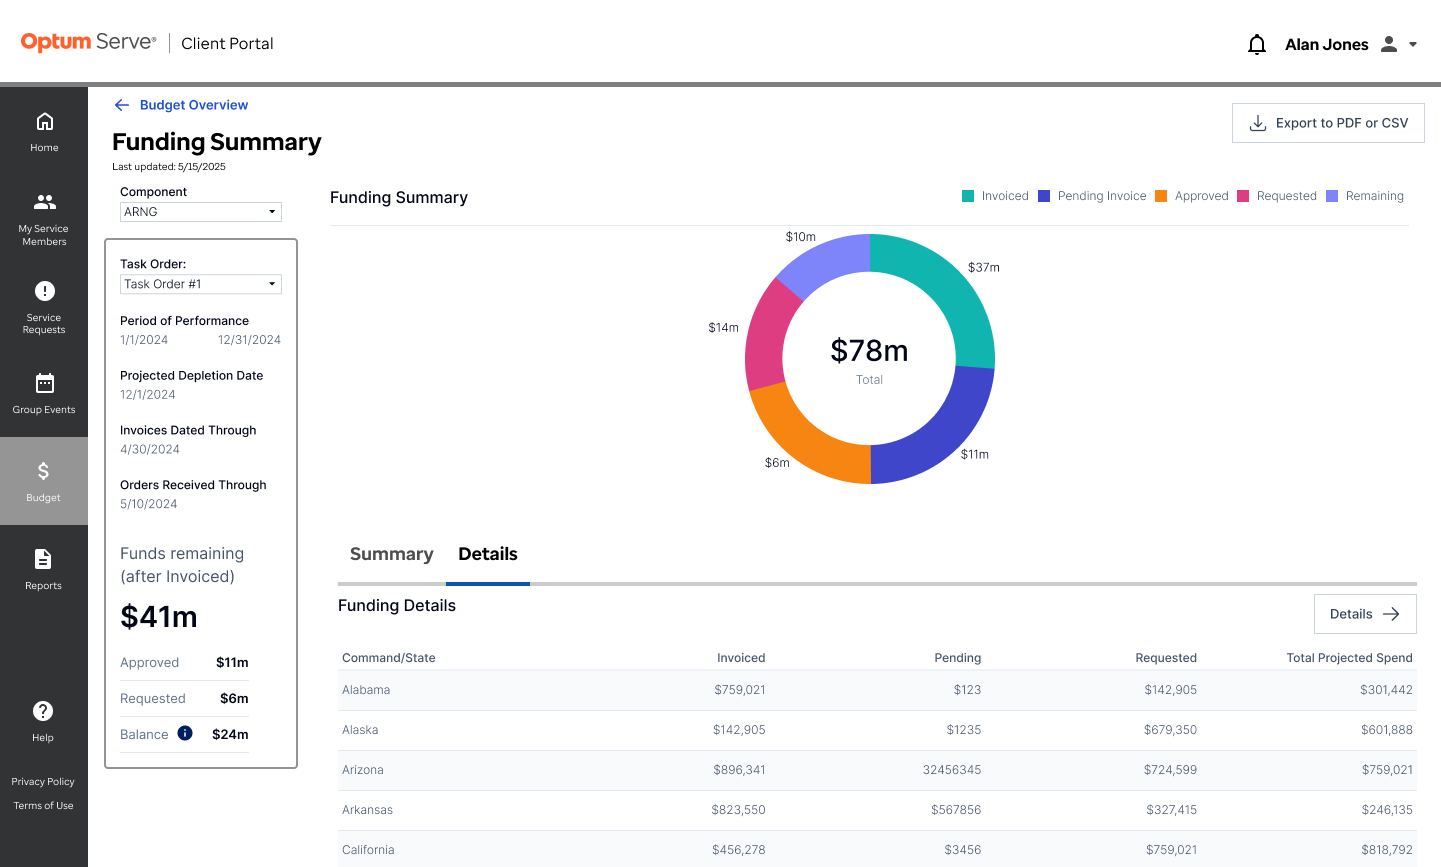This screenshot has height=867, width=1441.
Task: Click Arkansas total value $246,135
Action: [1387, 810]
